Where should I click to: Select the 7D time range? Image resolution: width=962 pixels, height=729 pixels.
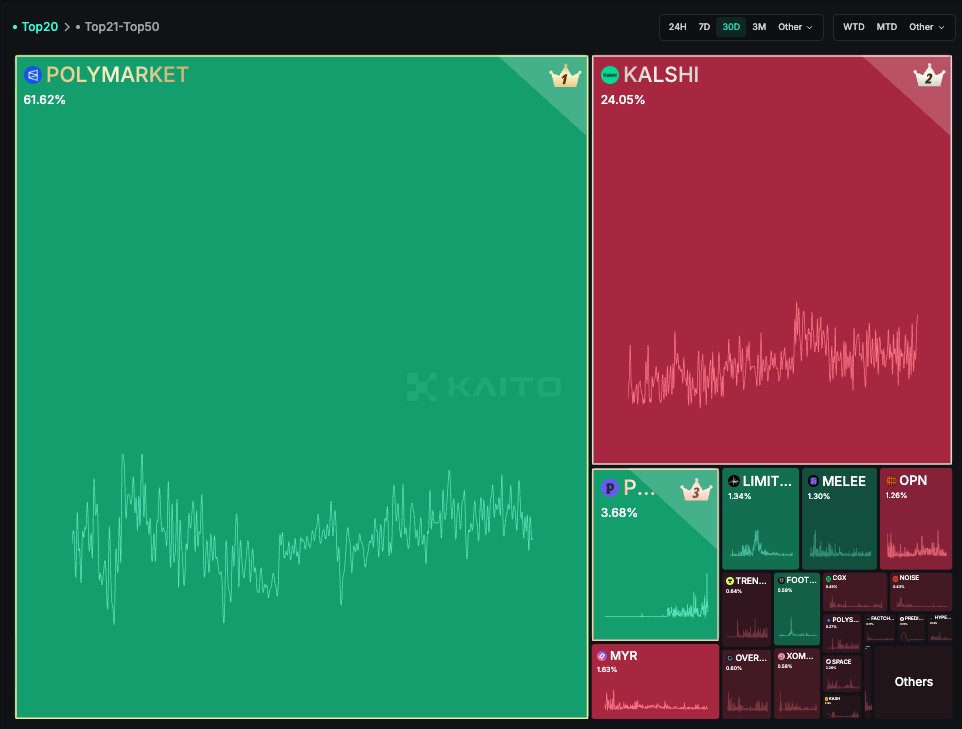(704, 27)
